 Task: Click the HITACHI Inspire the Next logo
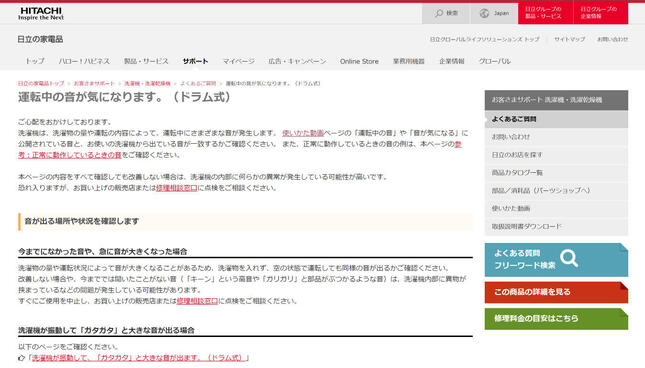(41, 13)
